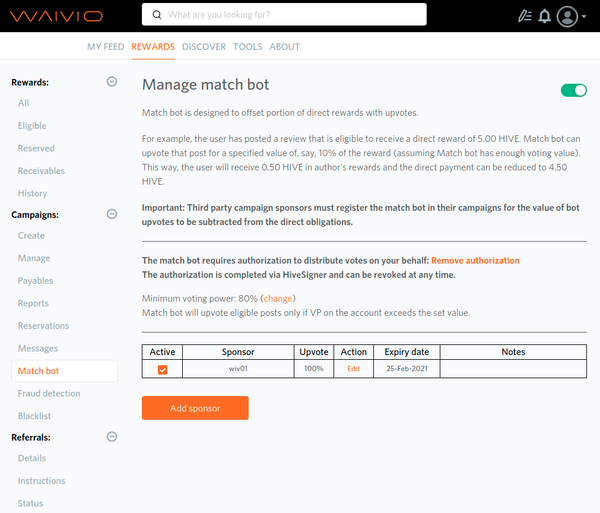Uncheck Active checkbox for sponsor wiv01
The height and width of the screenshot is (513, 600).
click(163, 370)
